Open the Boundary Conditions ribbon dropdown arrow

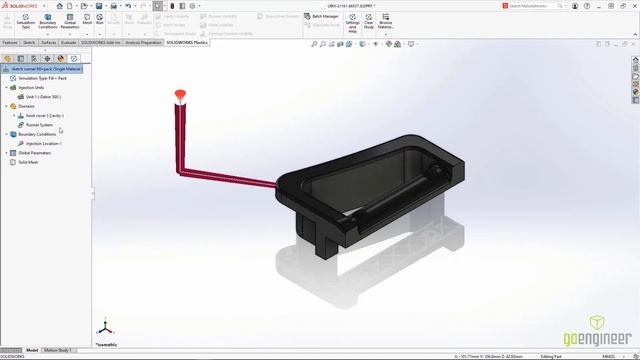pos(47,34)
